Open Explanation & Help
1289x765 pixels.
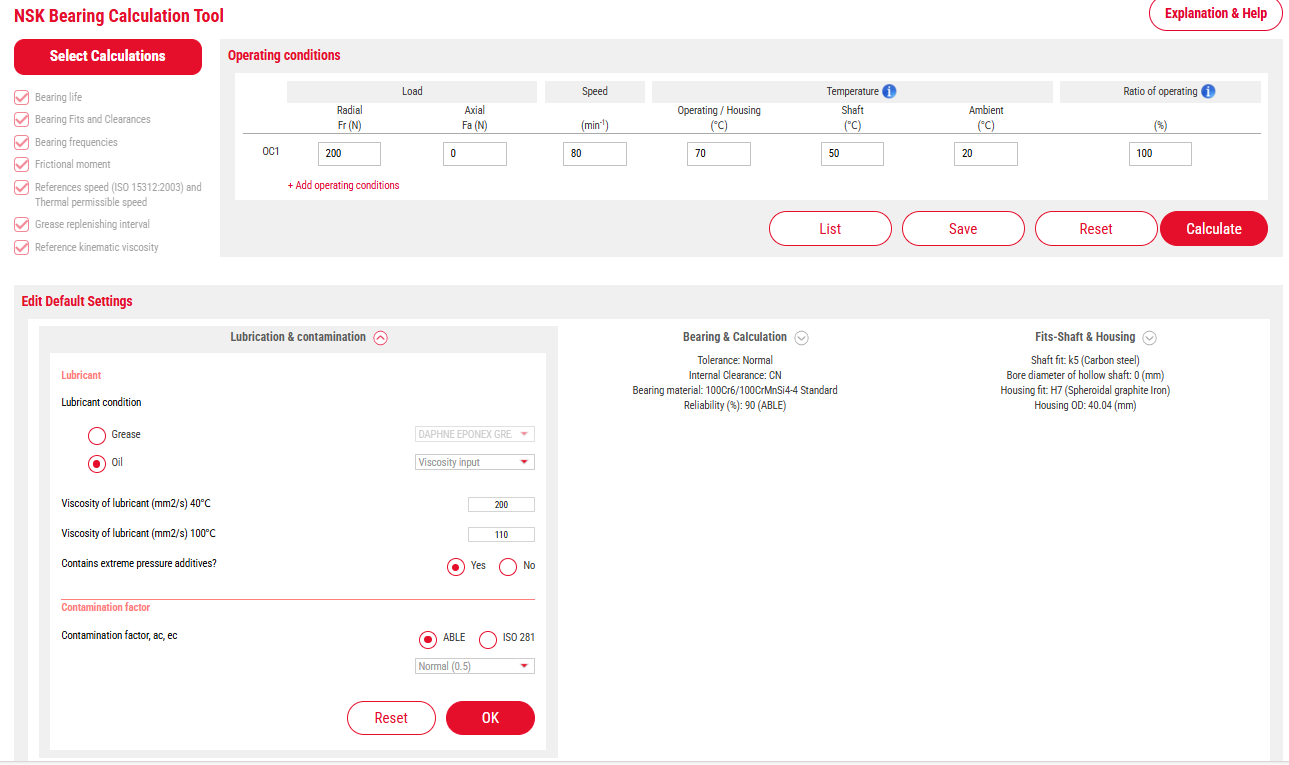1215,14
